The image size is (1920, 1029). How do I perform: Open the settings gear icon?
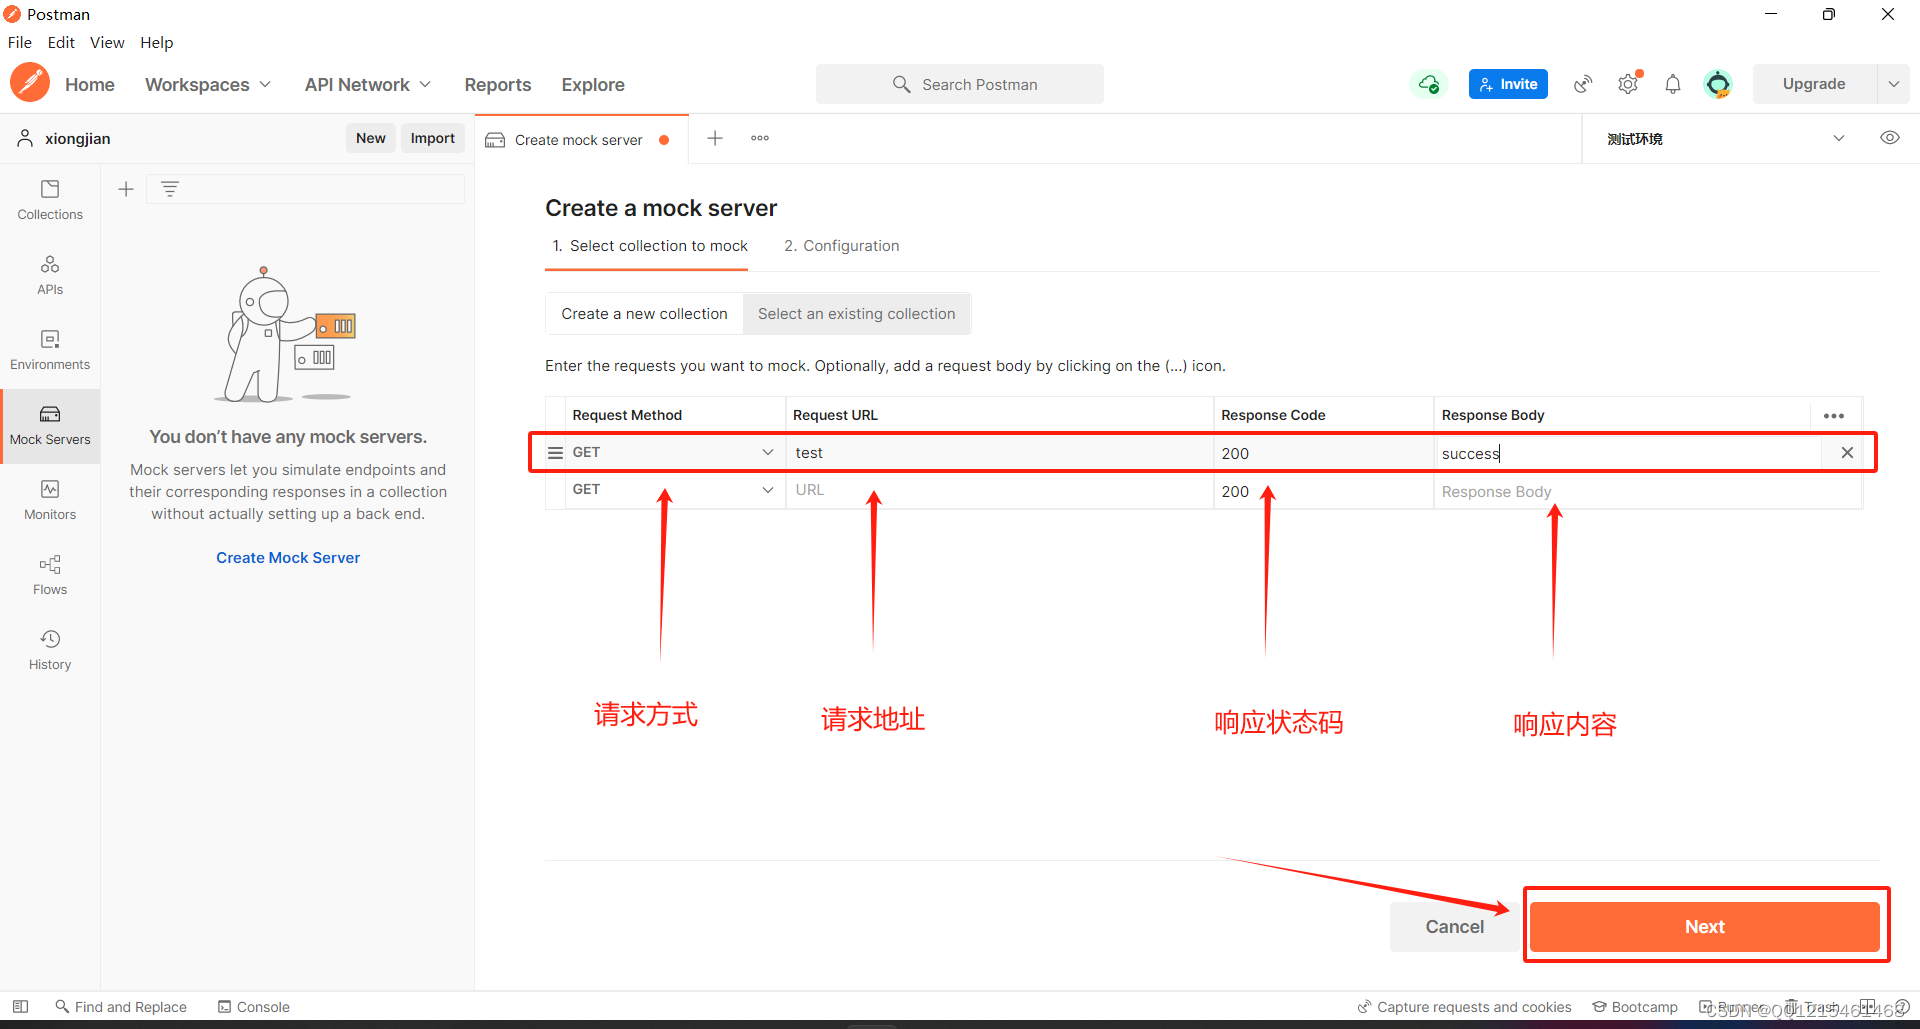(1628, 84)
